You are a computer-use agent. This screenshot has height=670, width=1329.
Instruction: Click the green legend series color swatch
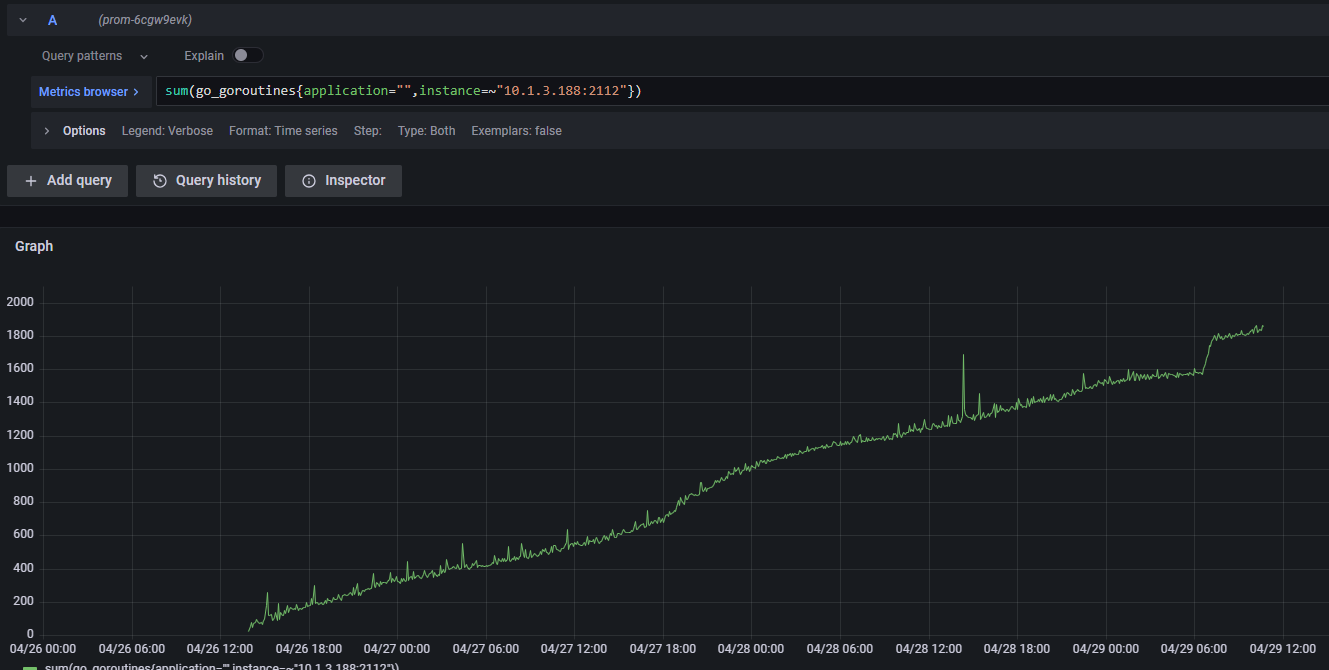30,667
